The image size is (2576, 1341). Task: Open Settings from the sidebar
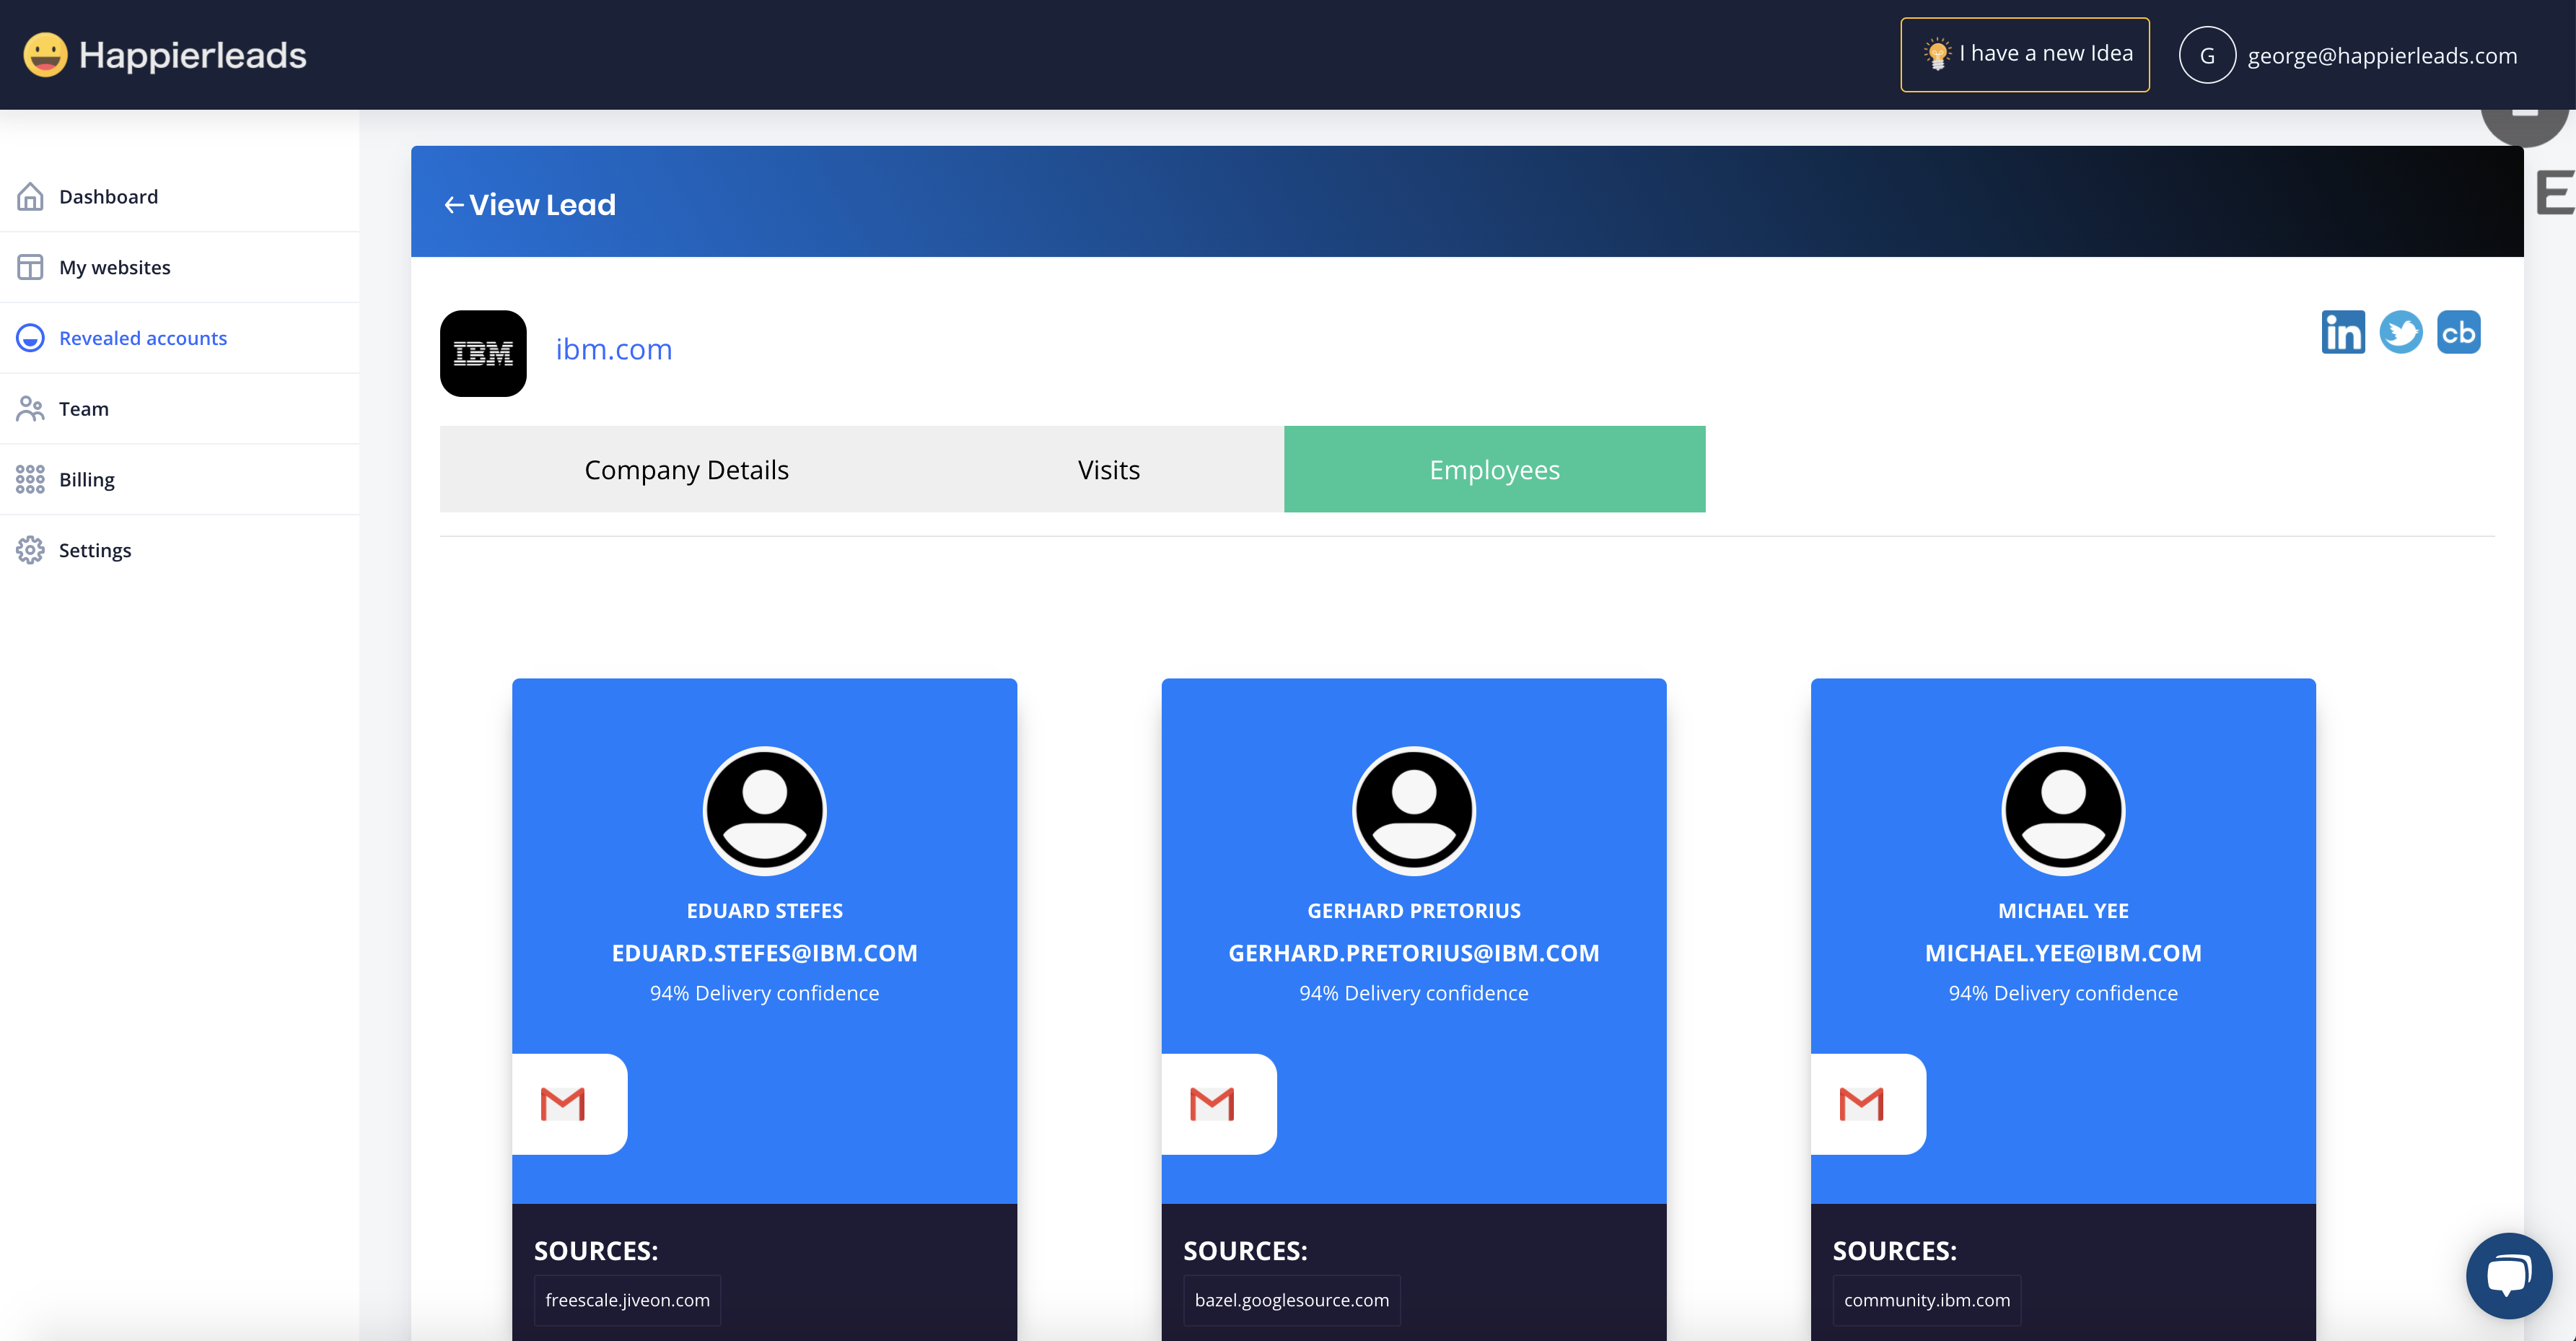tap(94, 550)
